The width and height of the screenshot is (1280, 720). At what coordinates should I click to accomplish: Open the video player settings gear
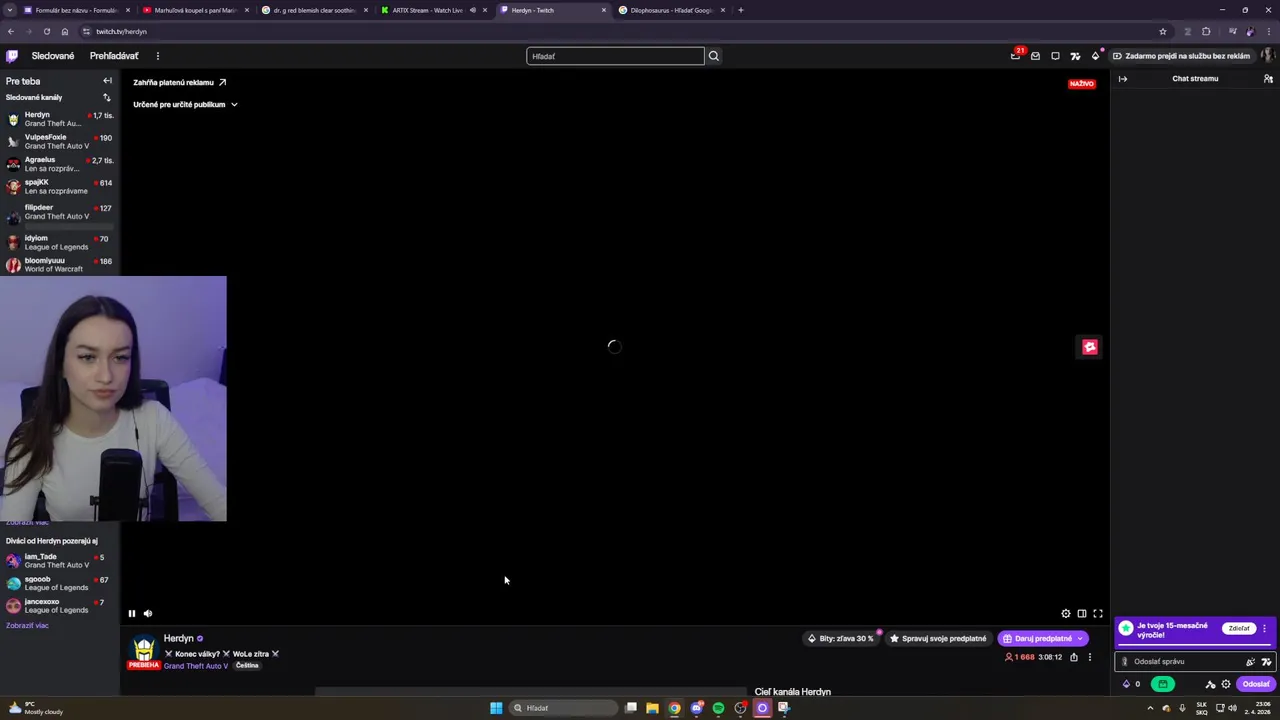coord(1066,614)
